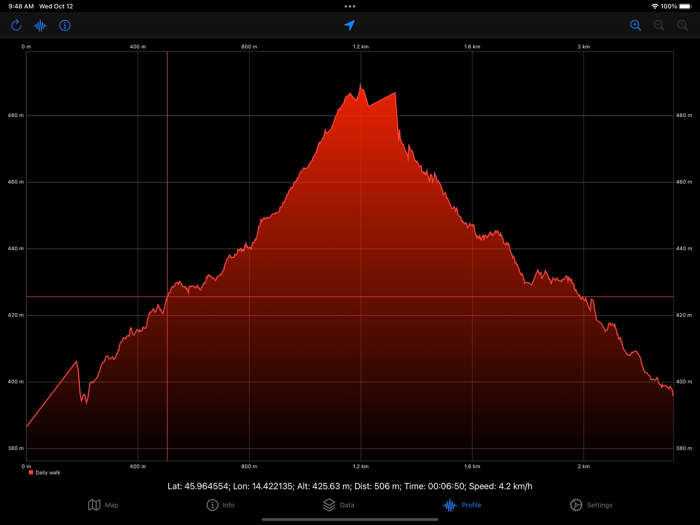Tap the waveform profile icon in top toolbar
The width and height of the screenshot is (700, 525).
tap(40, 25)
